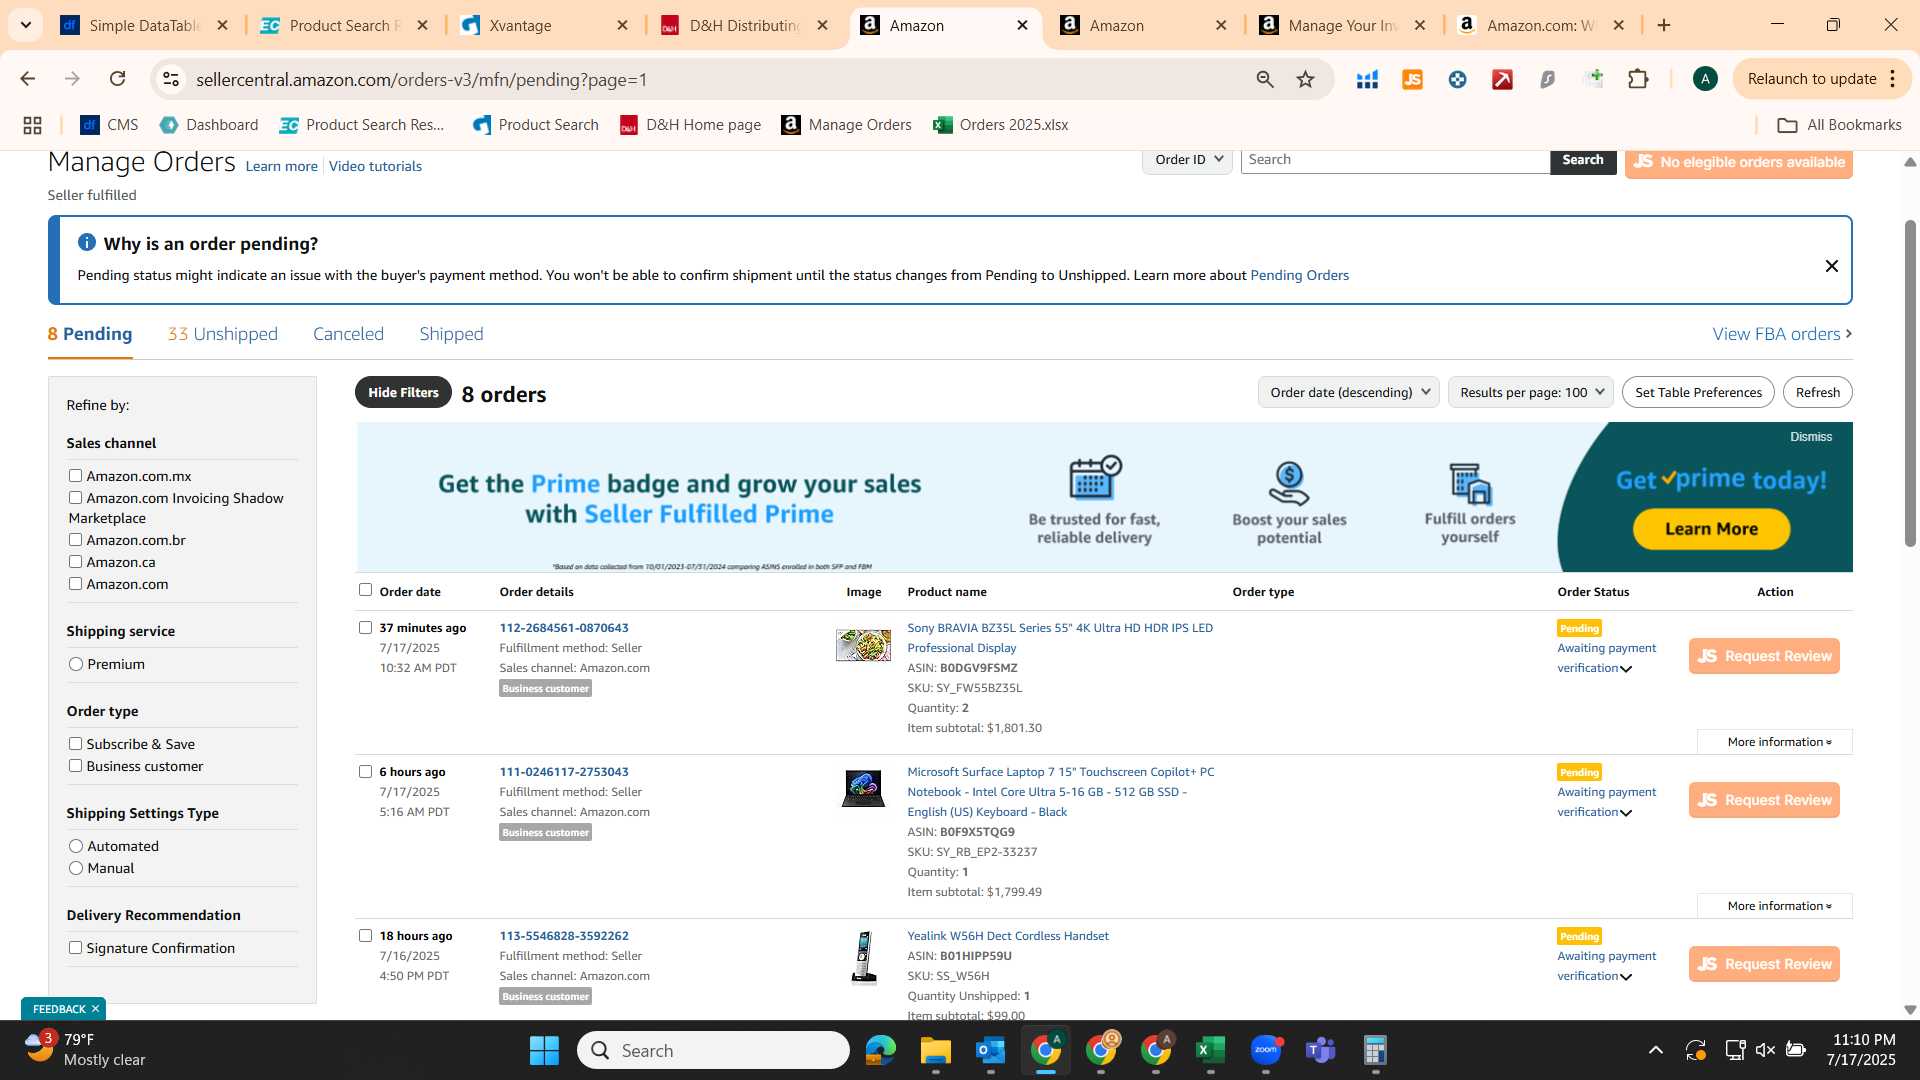
Task: Reload the page with the refresh icon
Action: [x=117, y=79]
